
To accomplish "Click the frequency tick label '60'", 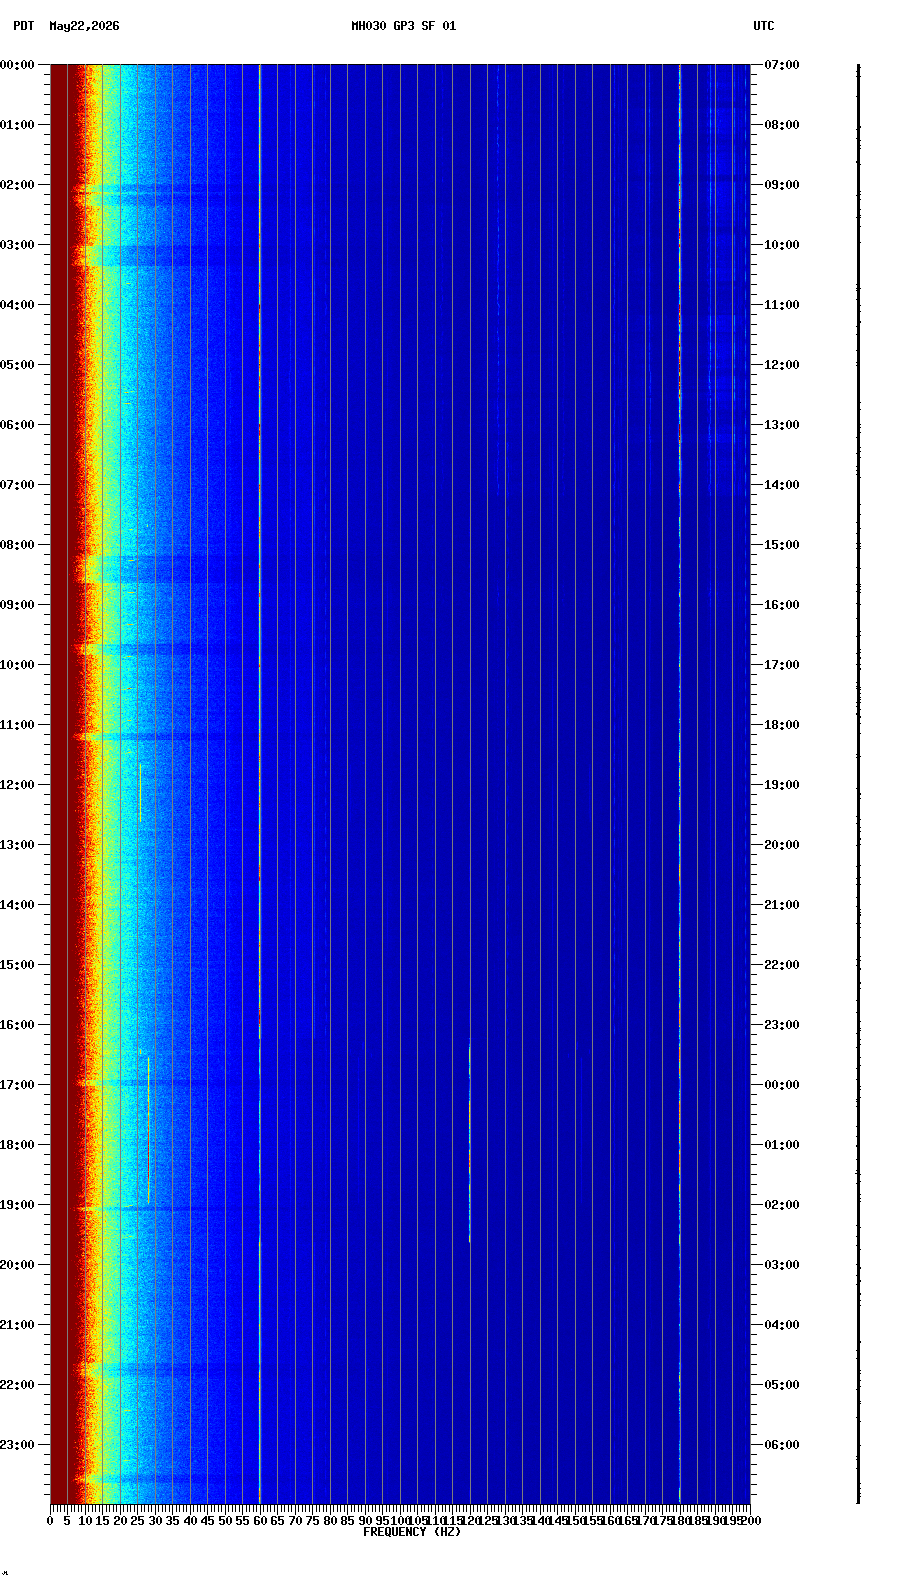I will click(x=260, y=1521).
